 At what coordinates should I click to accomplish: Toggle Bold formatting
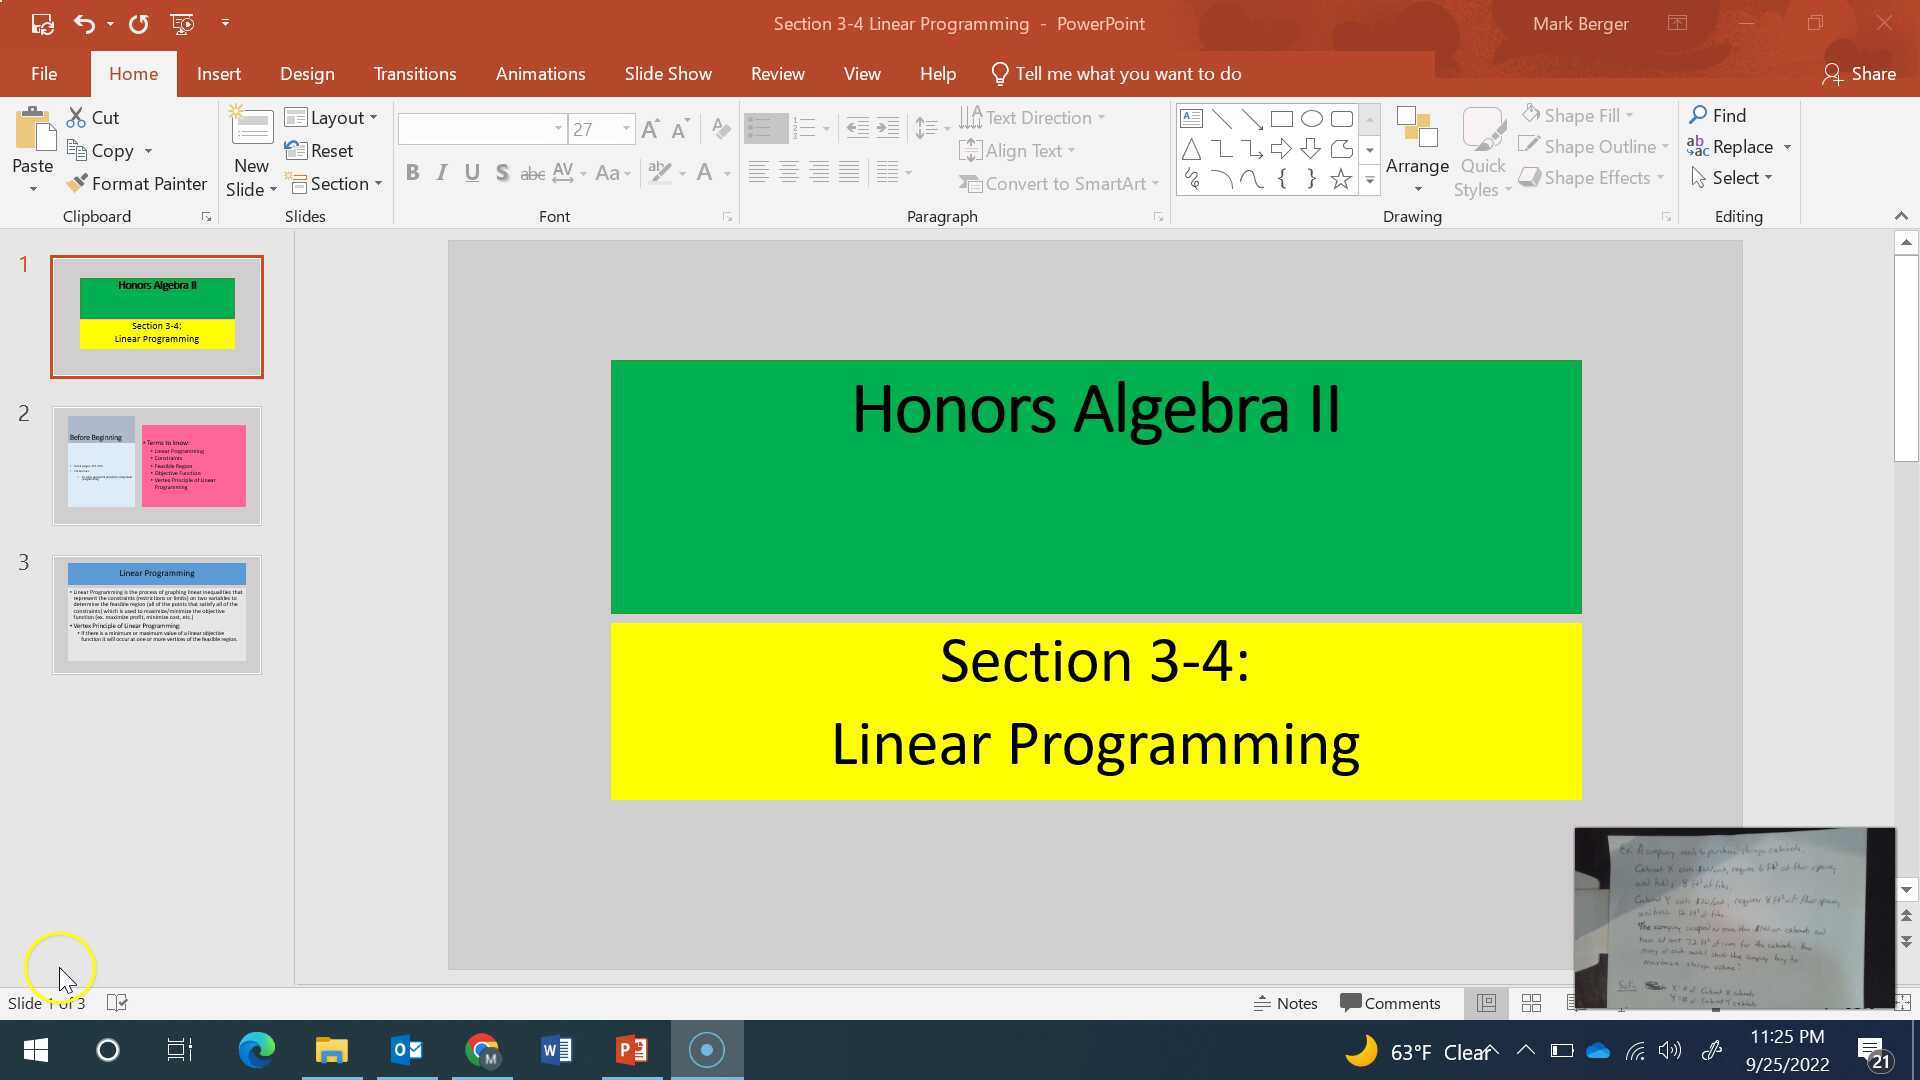pyautogui.click(x=412, y=173)
